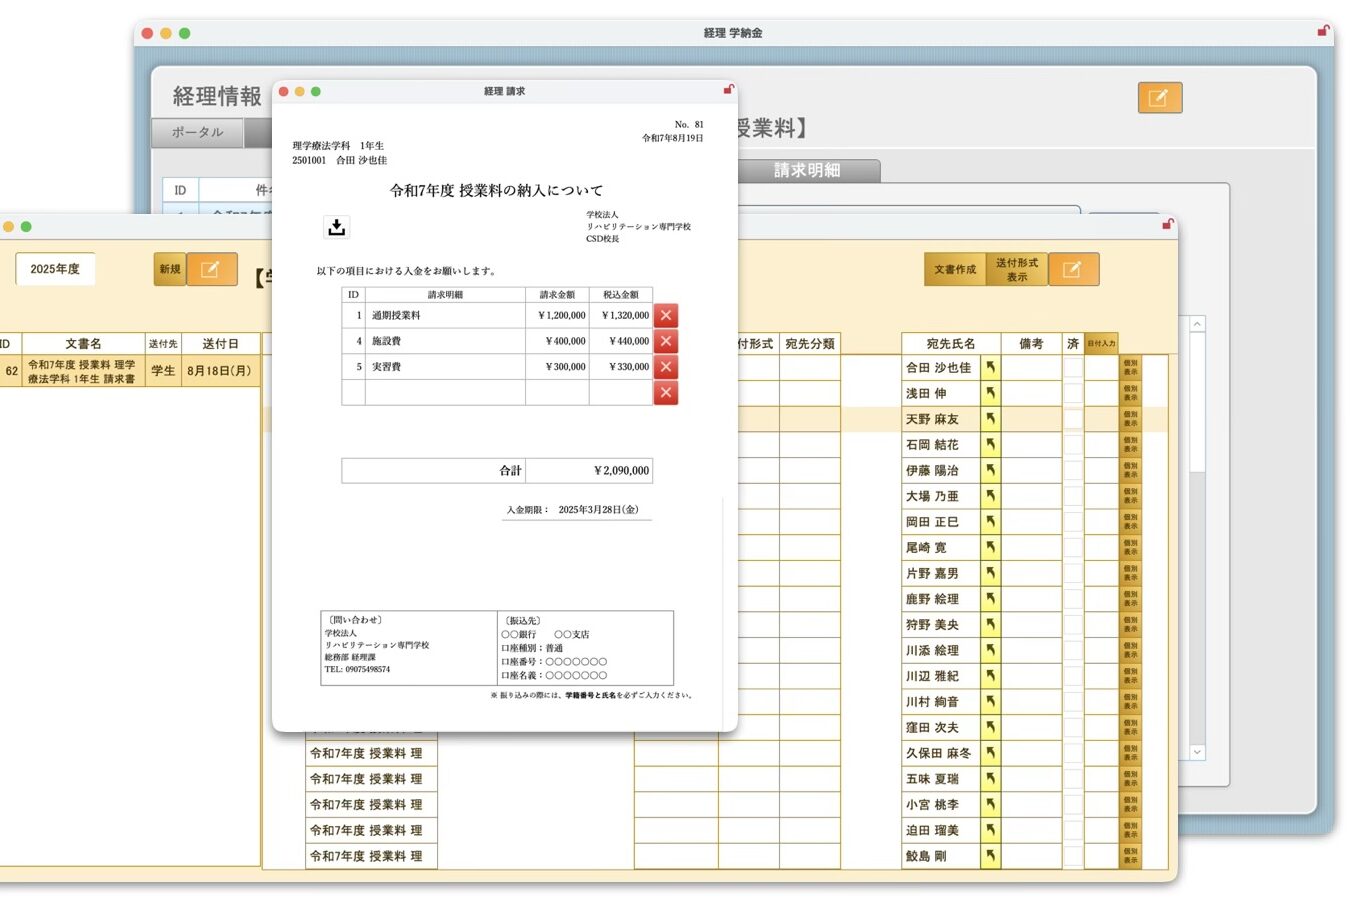Click the 2025年度 year input field

pos(55,268)
